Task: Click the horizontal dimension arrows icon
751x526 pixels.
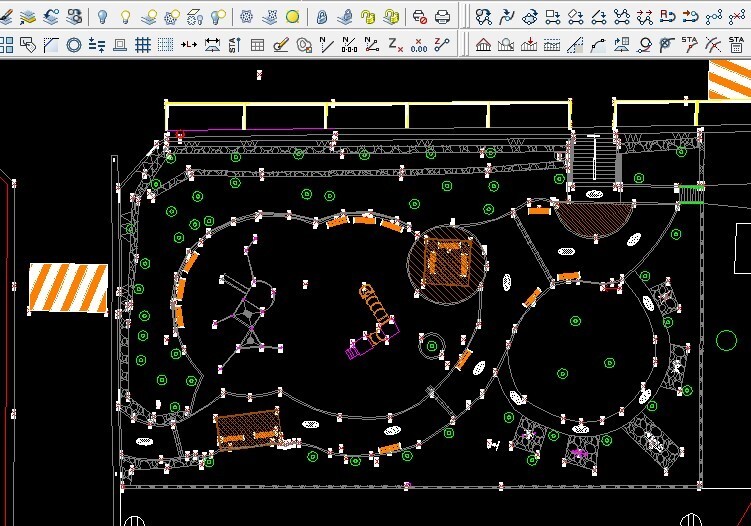Action: [x=212, y=45]
